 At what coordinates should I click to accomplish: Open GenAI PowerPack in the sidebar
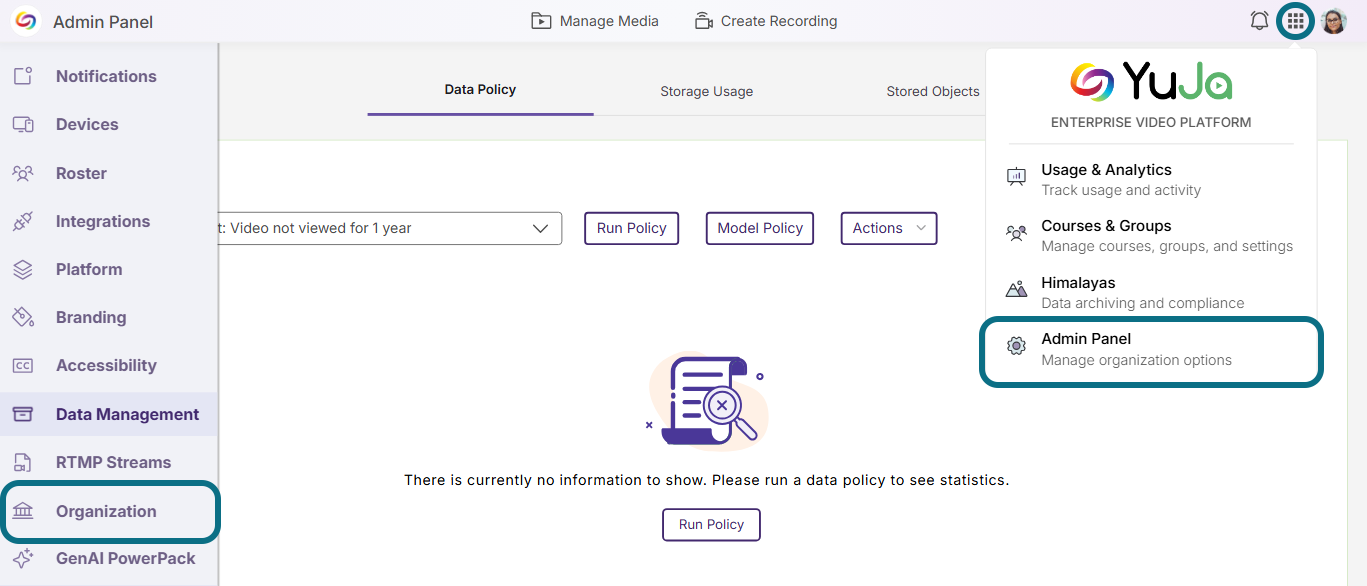click(109, 558)
